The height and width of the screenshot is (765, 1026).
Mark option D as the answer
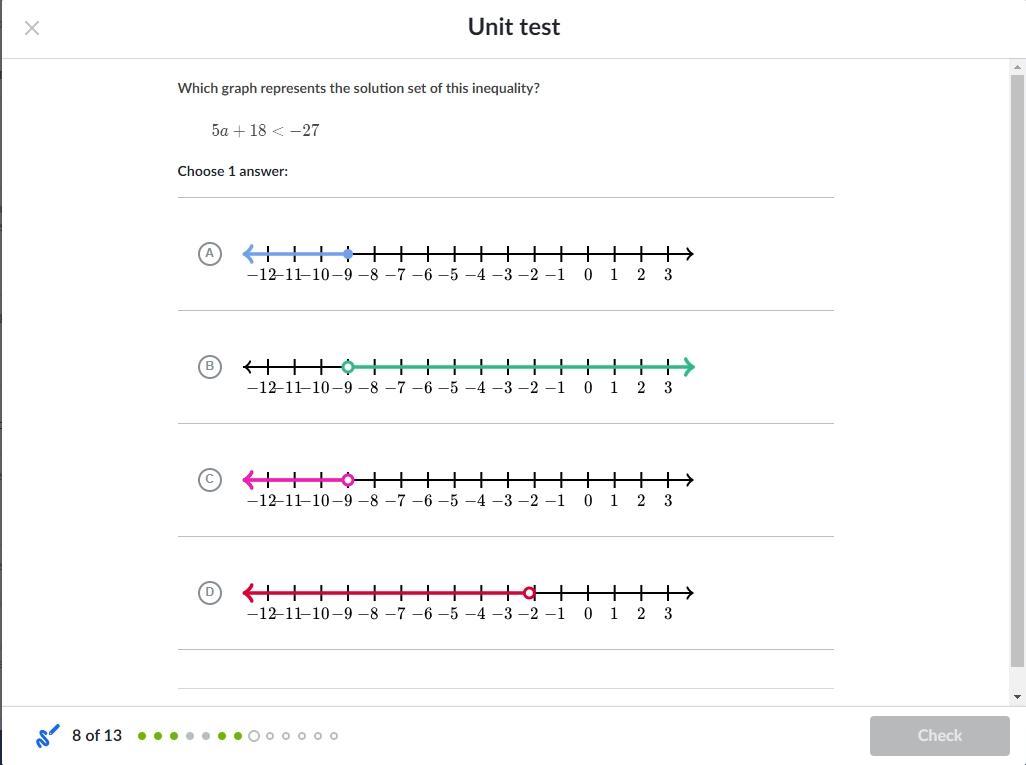(x=209, y=593)
